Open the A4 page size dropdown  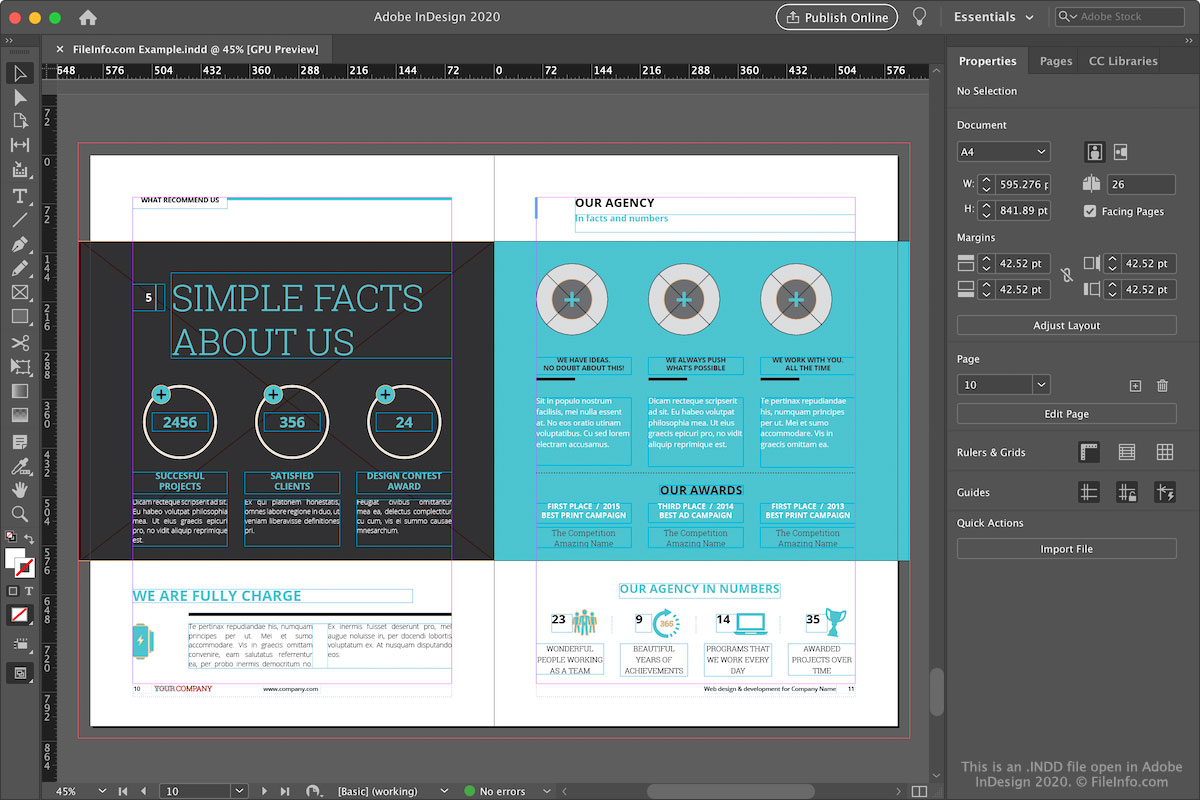[x=1003, y=152]
